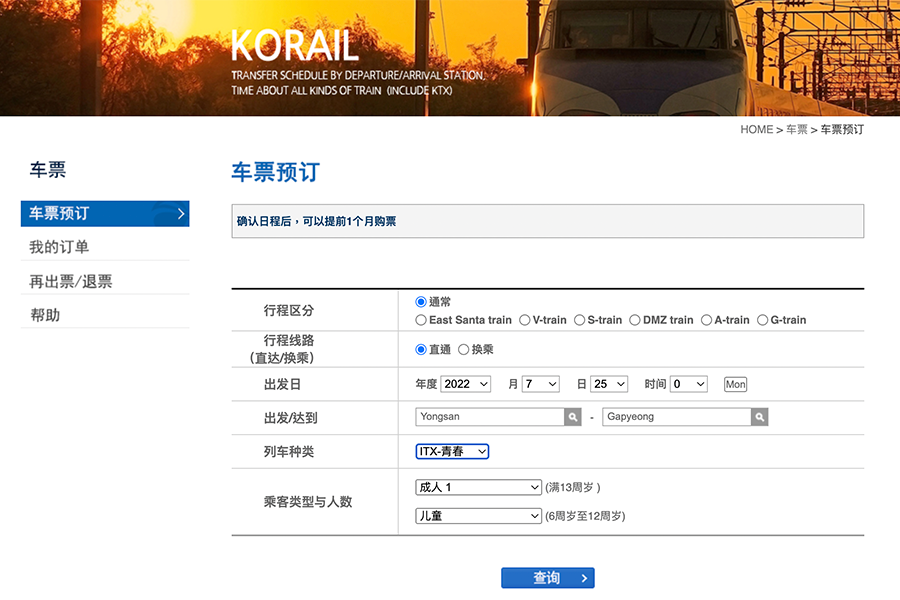Open the 儿童 child passenger dropdown
Image resolution: width=900 pixels, height=600 pixels.
click(x=478, y=516)
